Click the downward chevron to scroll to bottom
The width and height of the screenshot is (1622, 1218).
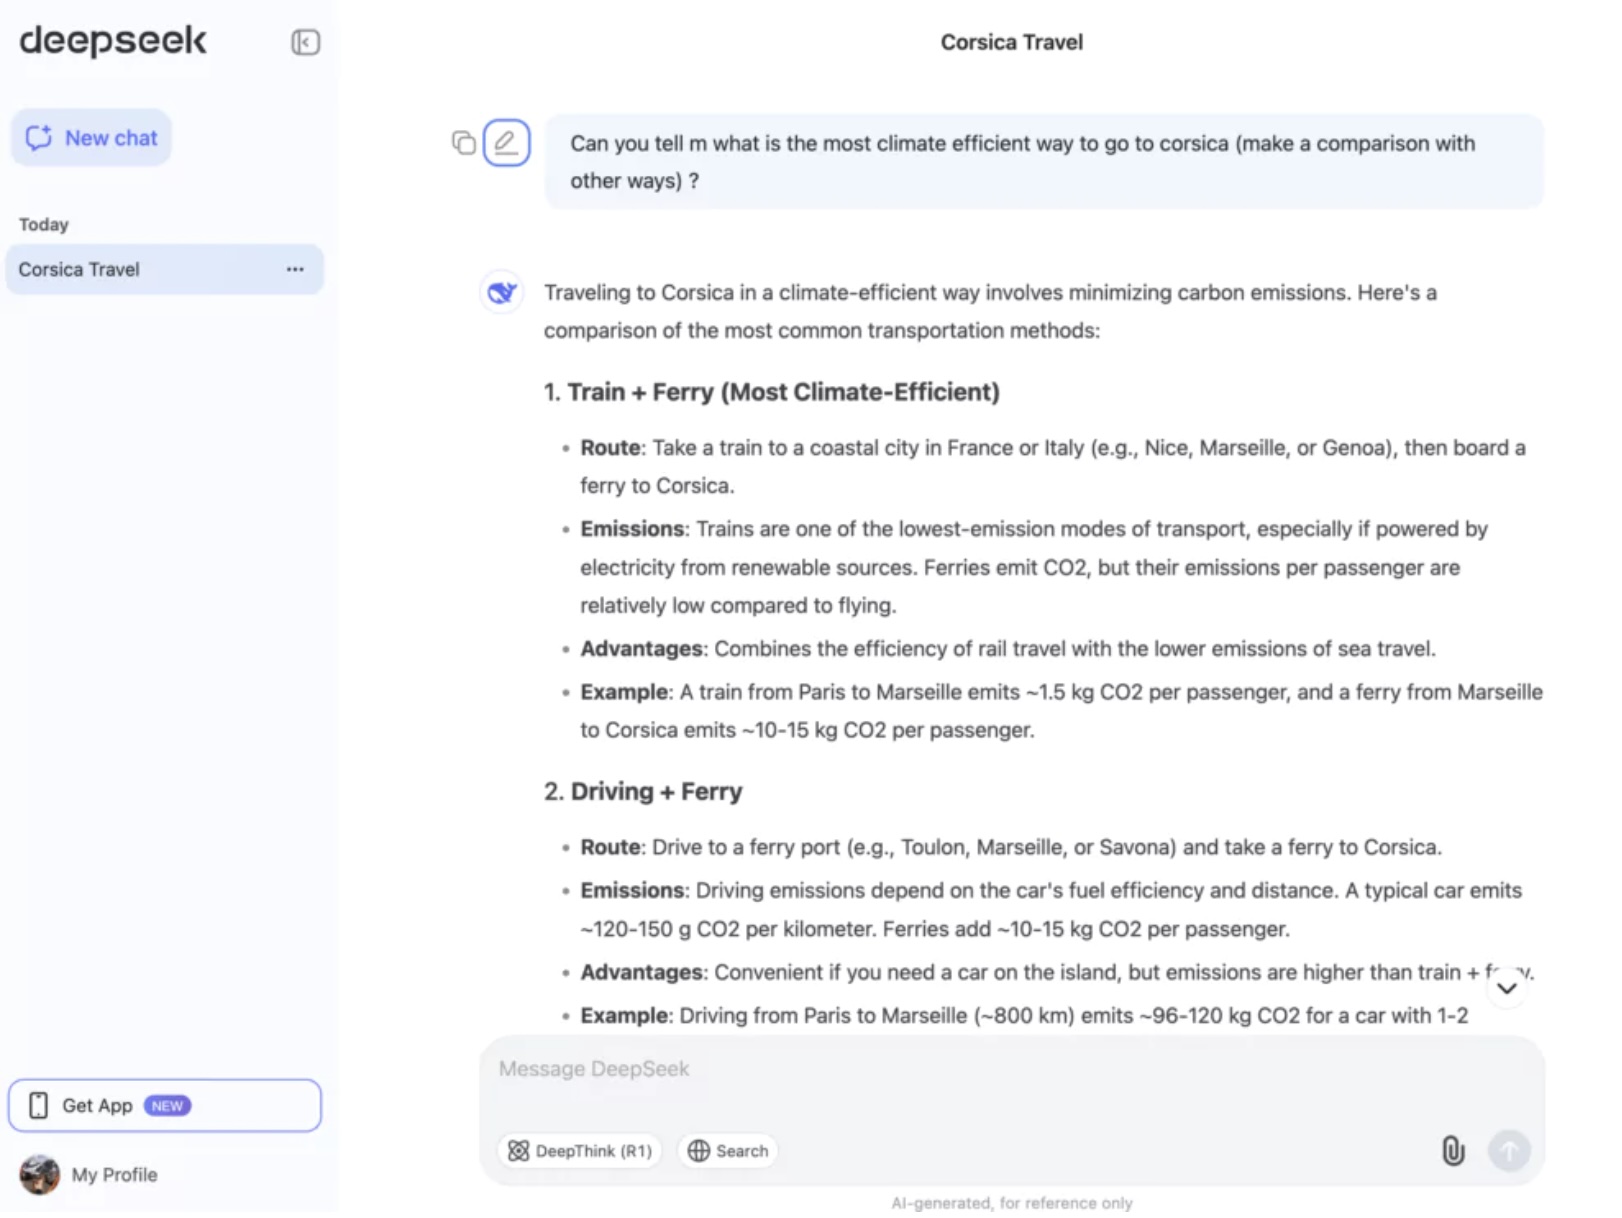pos(1505,987)
